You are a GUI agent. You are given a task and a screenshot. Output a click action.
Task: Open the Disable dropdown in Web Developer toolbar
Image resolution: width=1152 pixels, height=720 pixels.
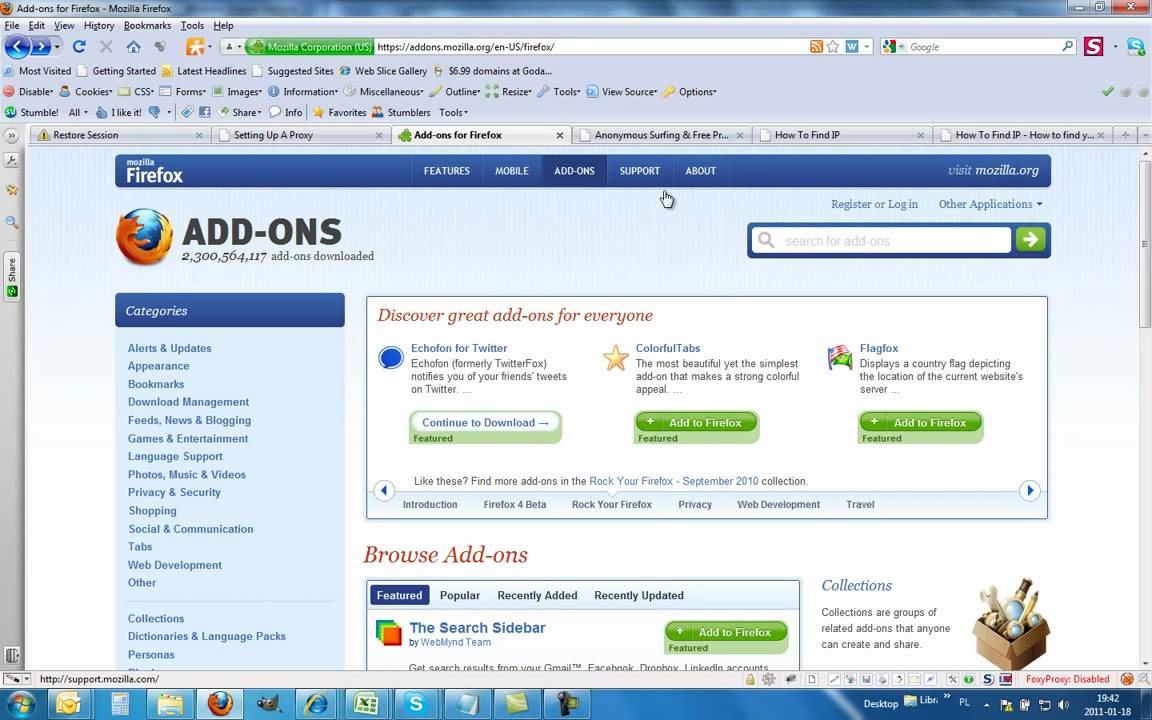pyautogui.click(x=29, y=92)
